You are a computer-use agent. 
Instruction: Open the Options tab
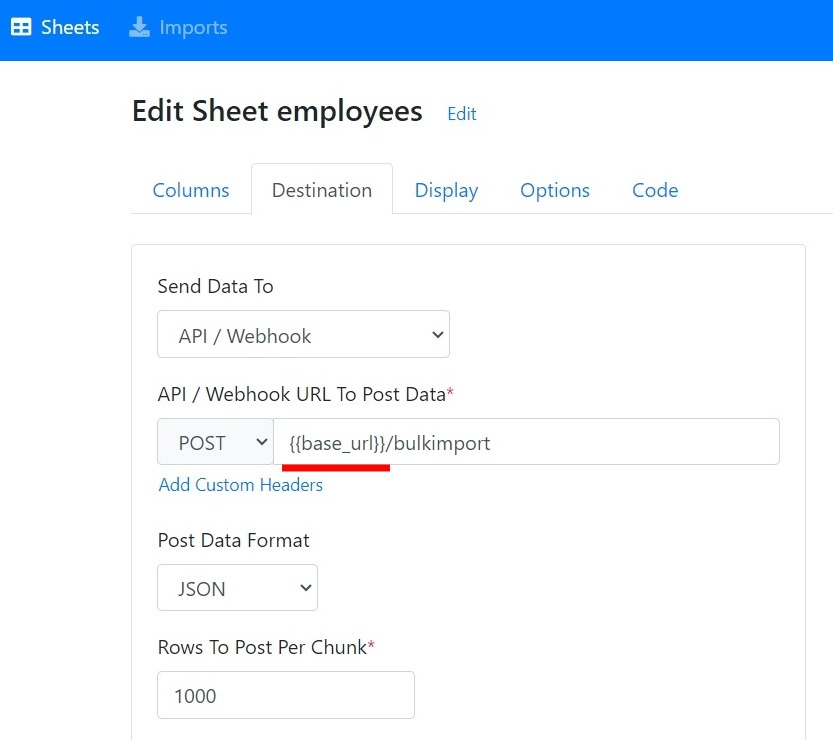tap(555, 190)
